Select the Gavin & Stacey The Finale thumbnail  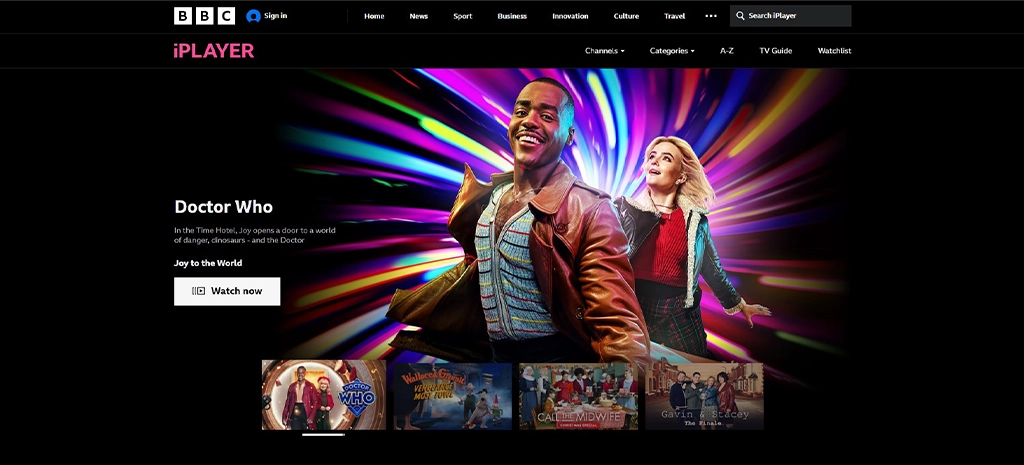click(x=704, y=396)
